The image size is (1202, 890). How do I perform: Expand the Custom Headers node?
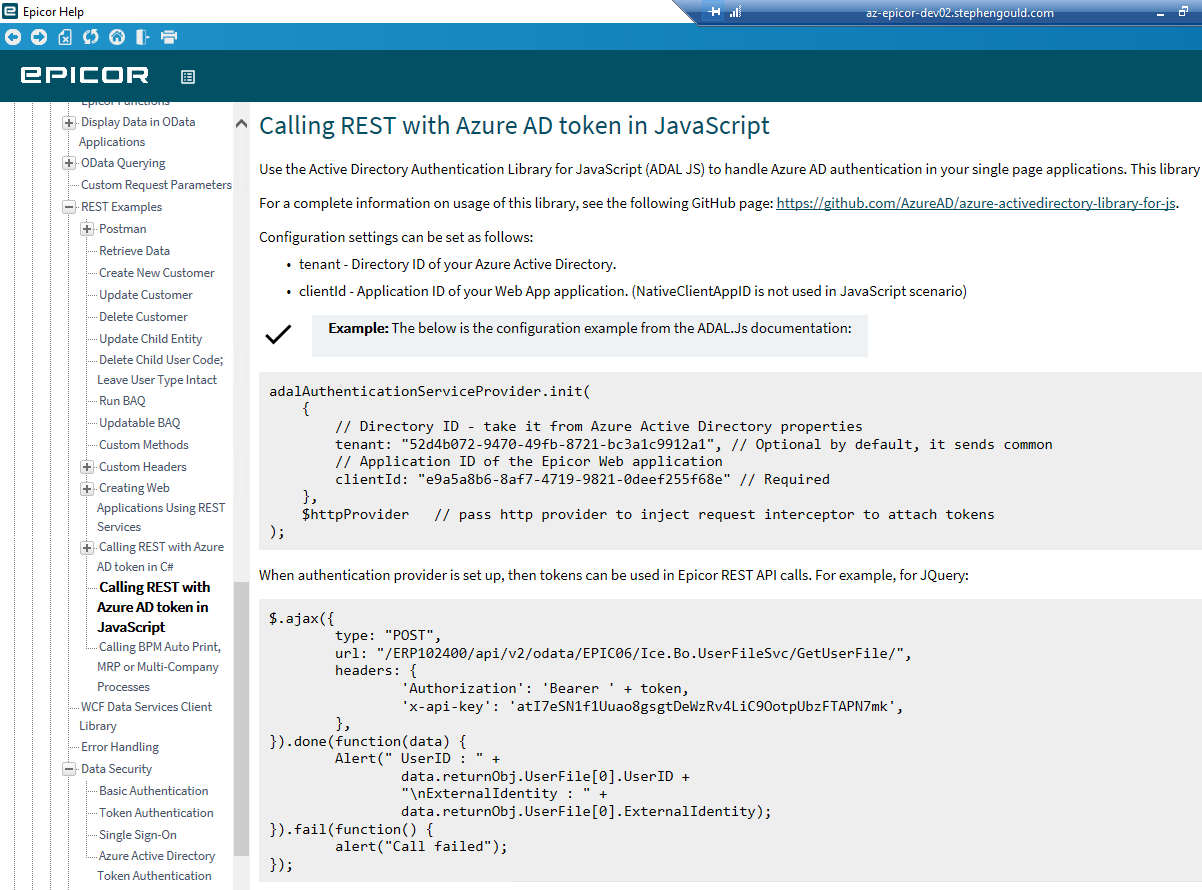coord(87,467)
